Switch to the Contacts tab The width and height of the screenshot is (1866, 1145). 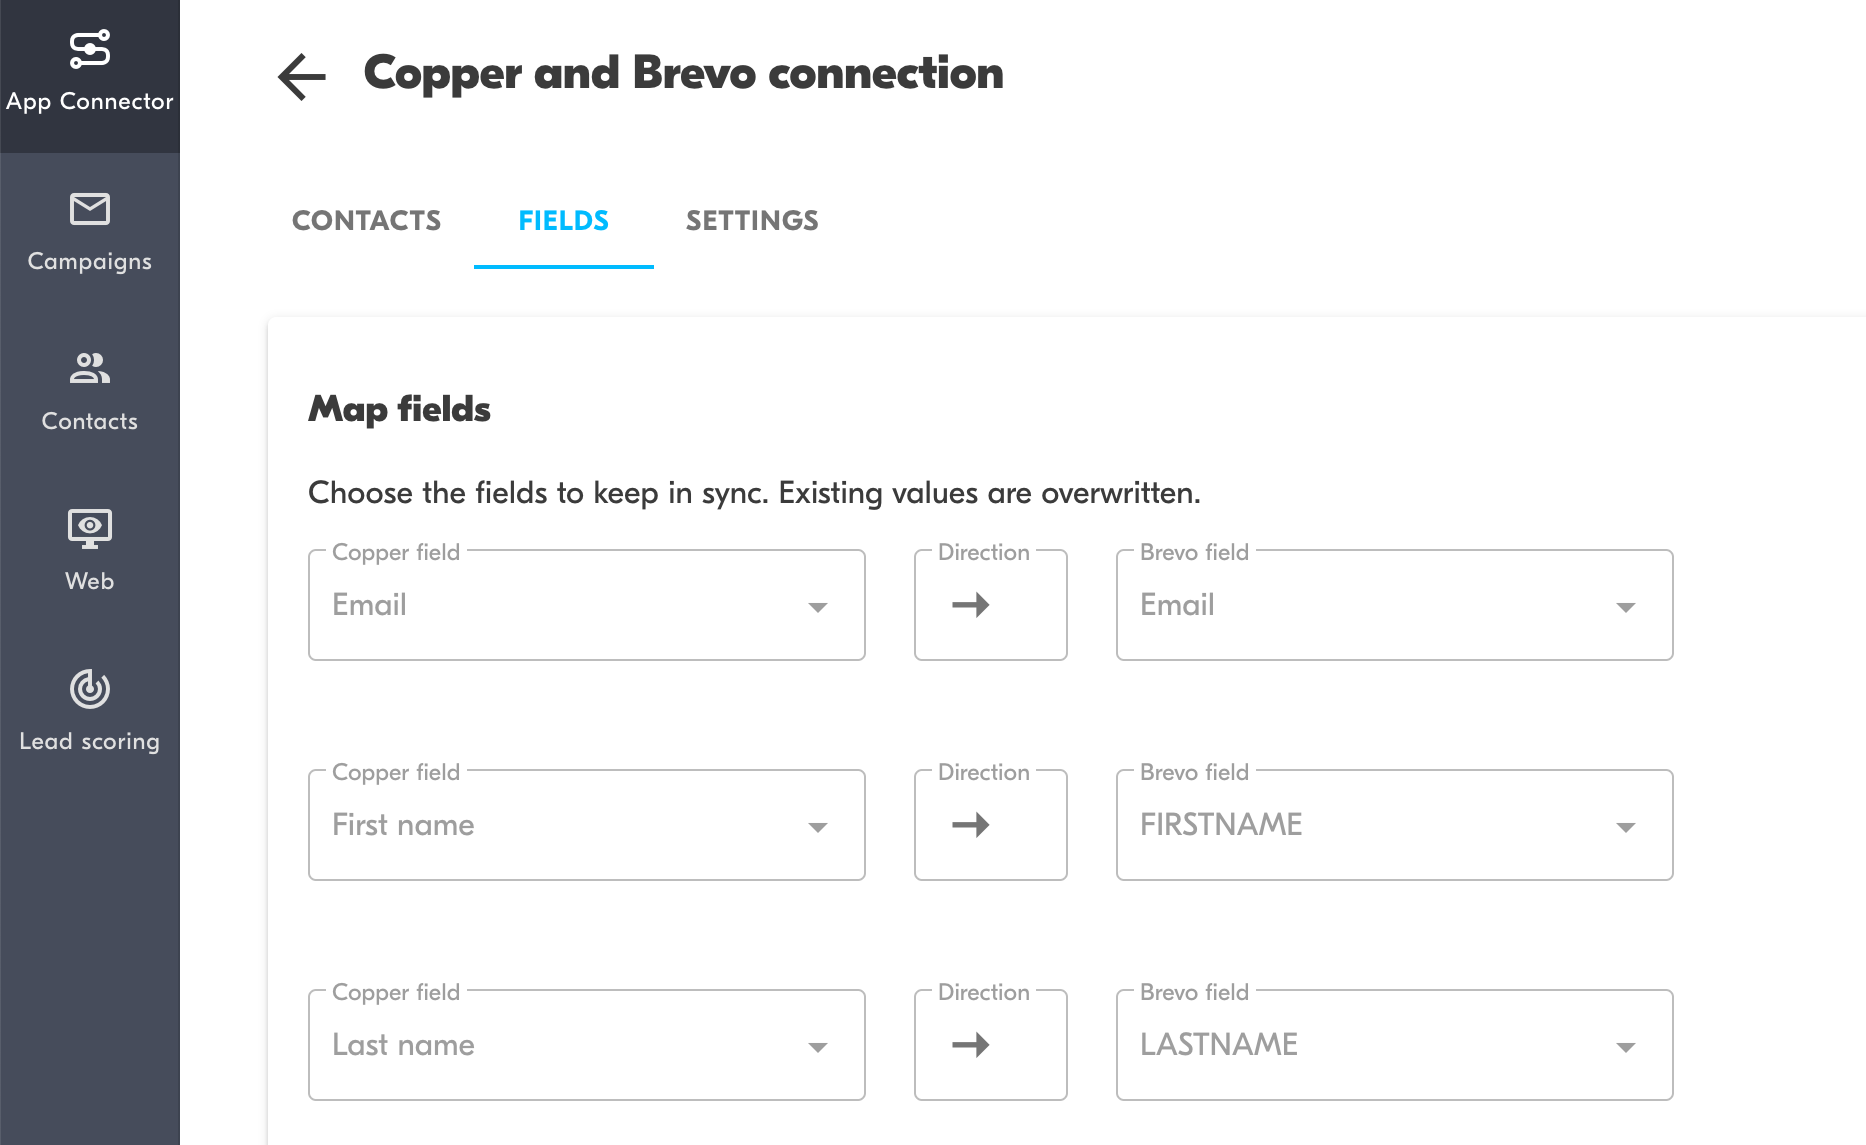[x=366, y=221]
